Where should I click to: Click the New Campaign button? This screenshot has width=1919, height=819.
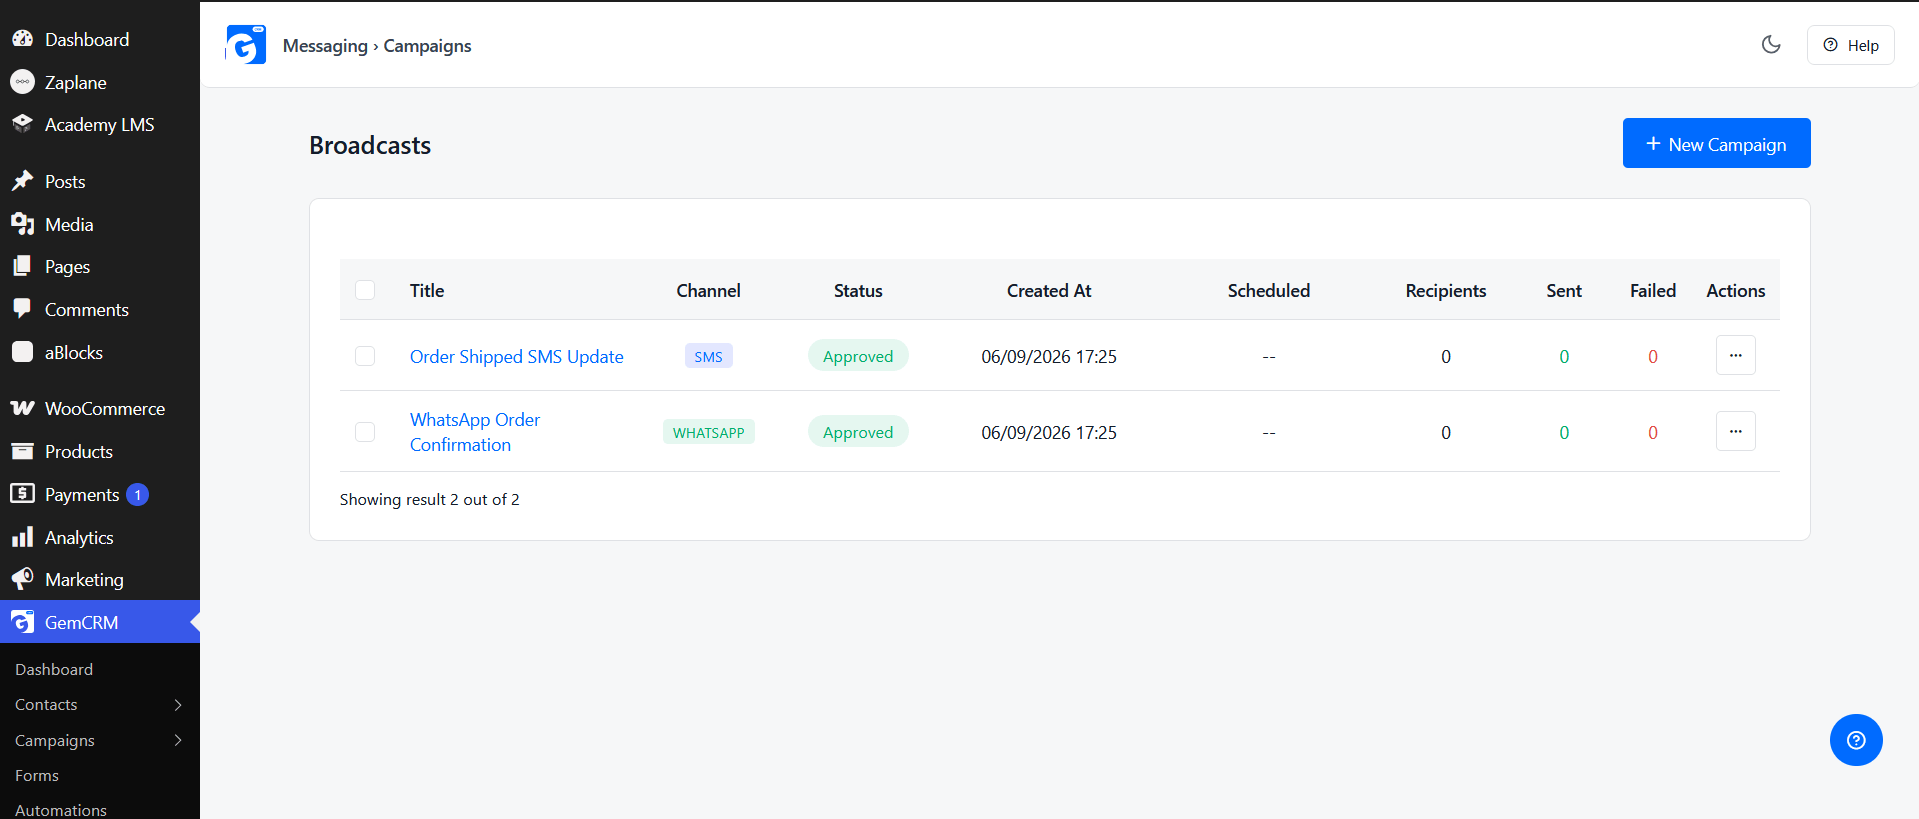coord(1716,143)
